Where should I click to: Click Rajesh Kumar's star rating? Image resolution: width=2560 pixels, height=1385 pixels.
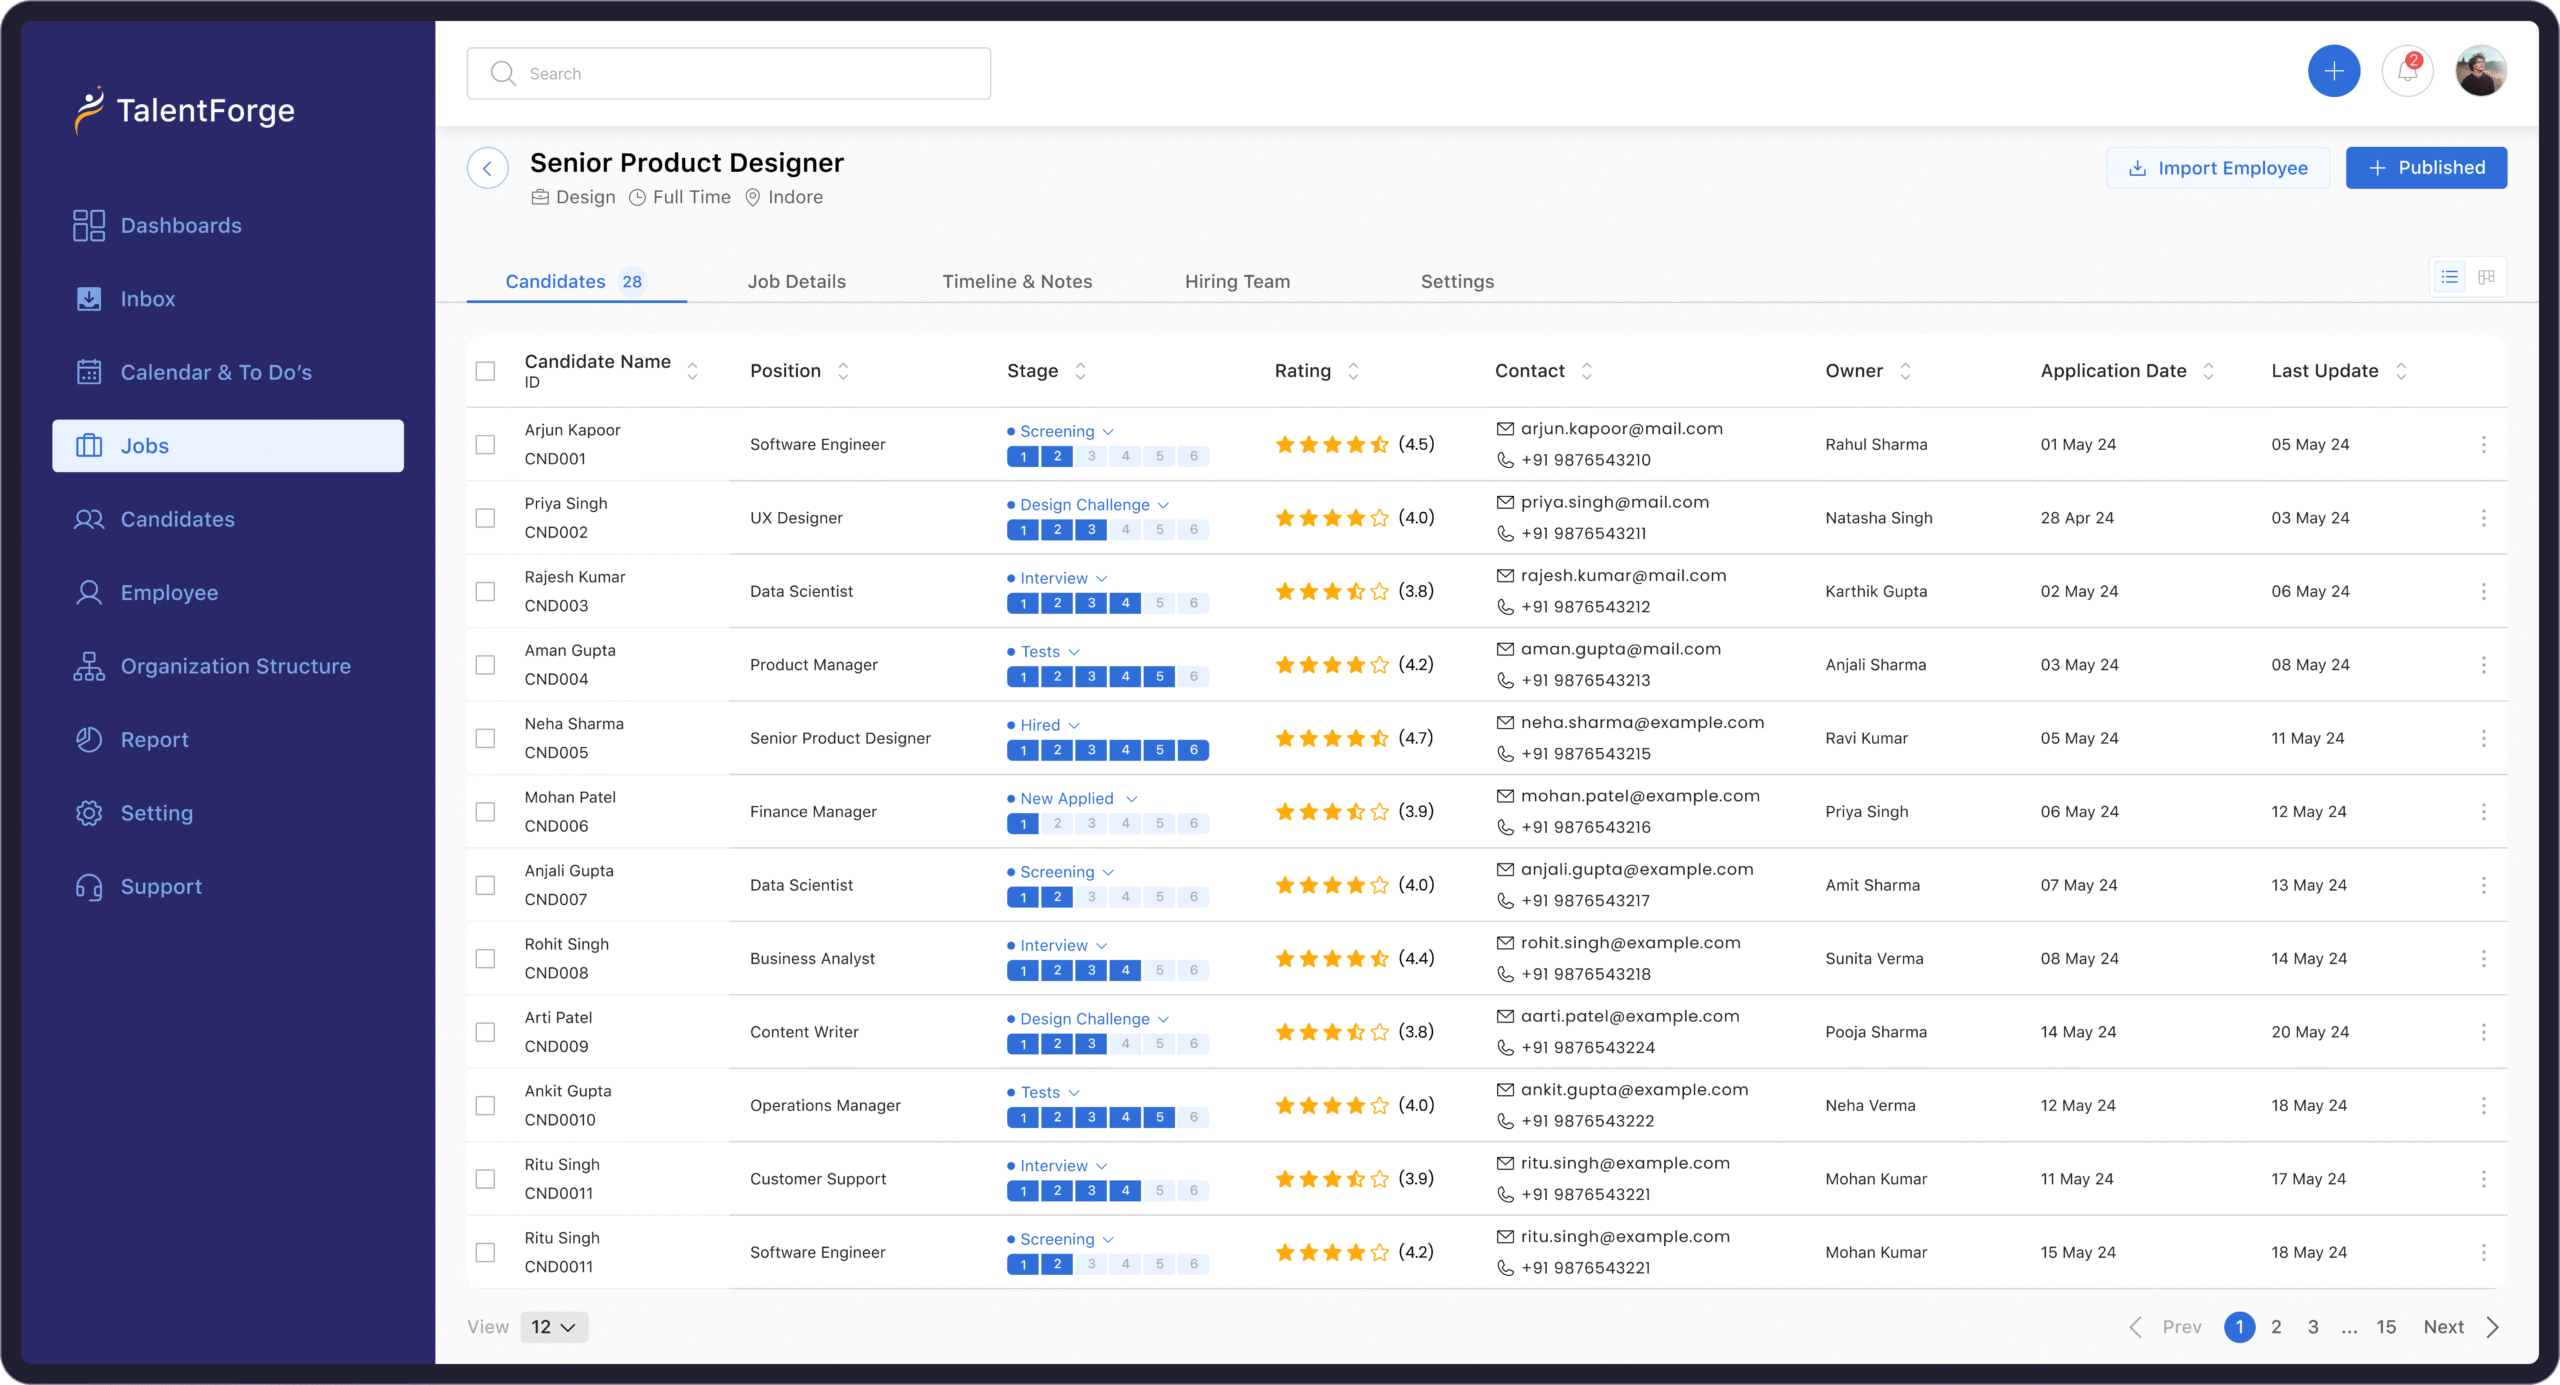coord(1332,592)
